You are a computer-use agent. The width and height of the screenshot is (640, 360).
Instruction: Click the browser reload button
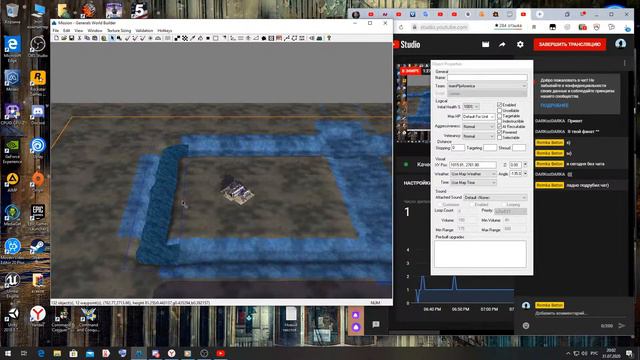(401, 27)
